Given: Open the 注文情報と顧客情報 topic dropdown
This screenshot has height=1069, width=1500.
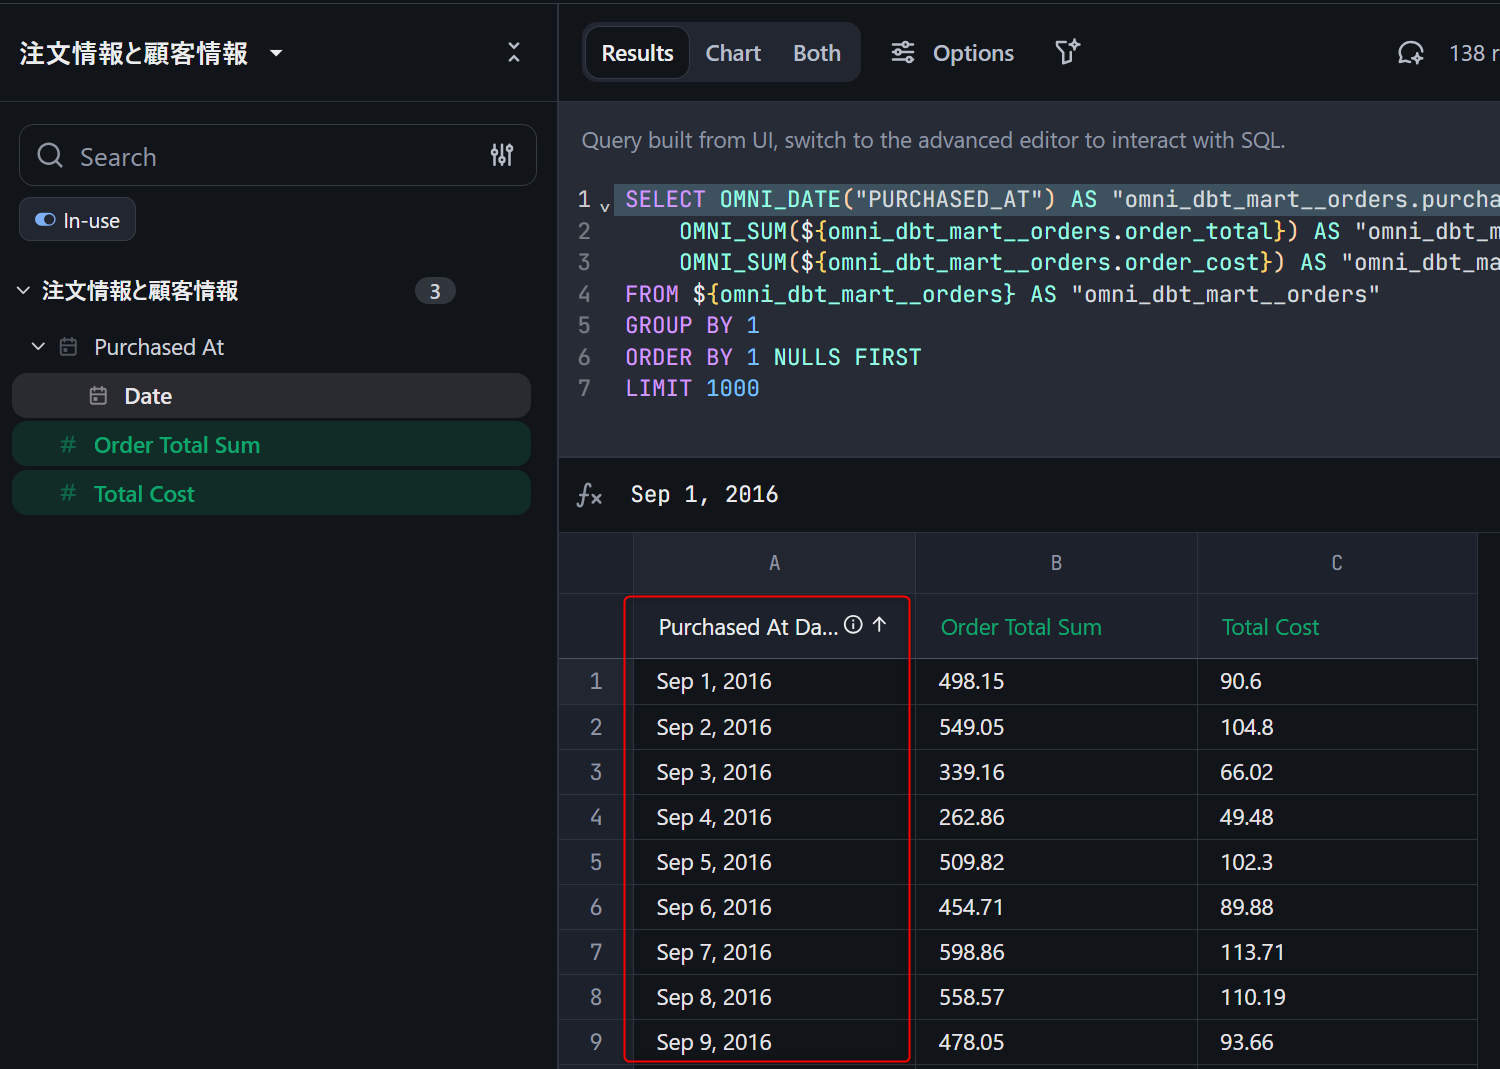Looking at the screenshot, I should 276,54.
